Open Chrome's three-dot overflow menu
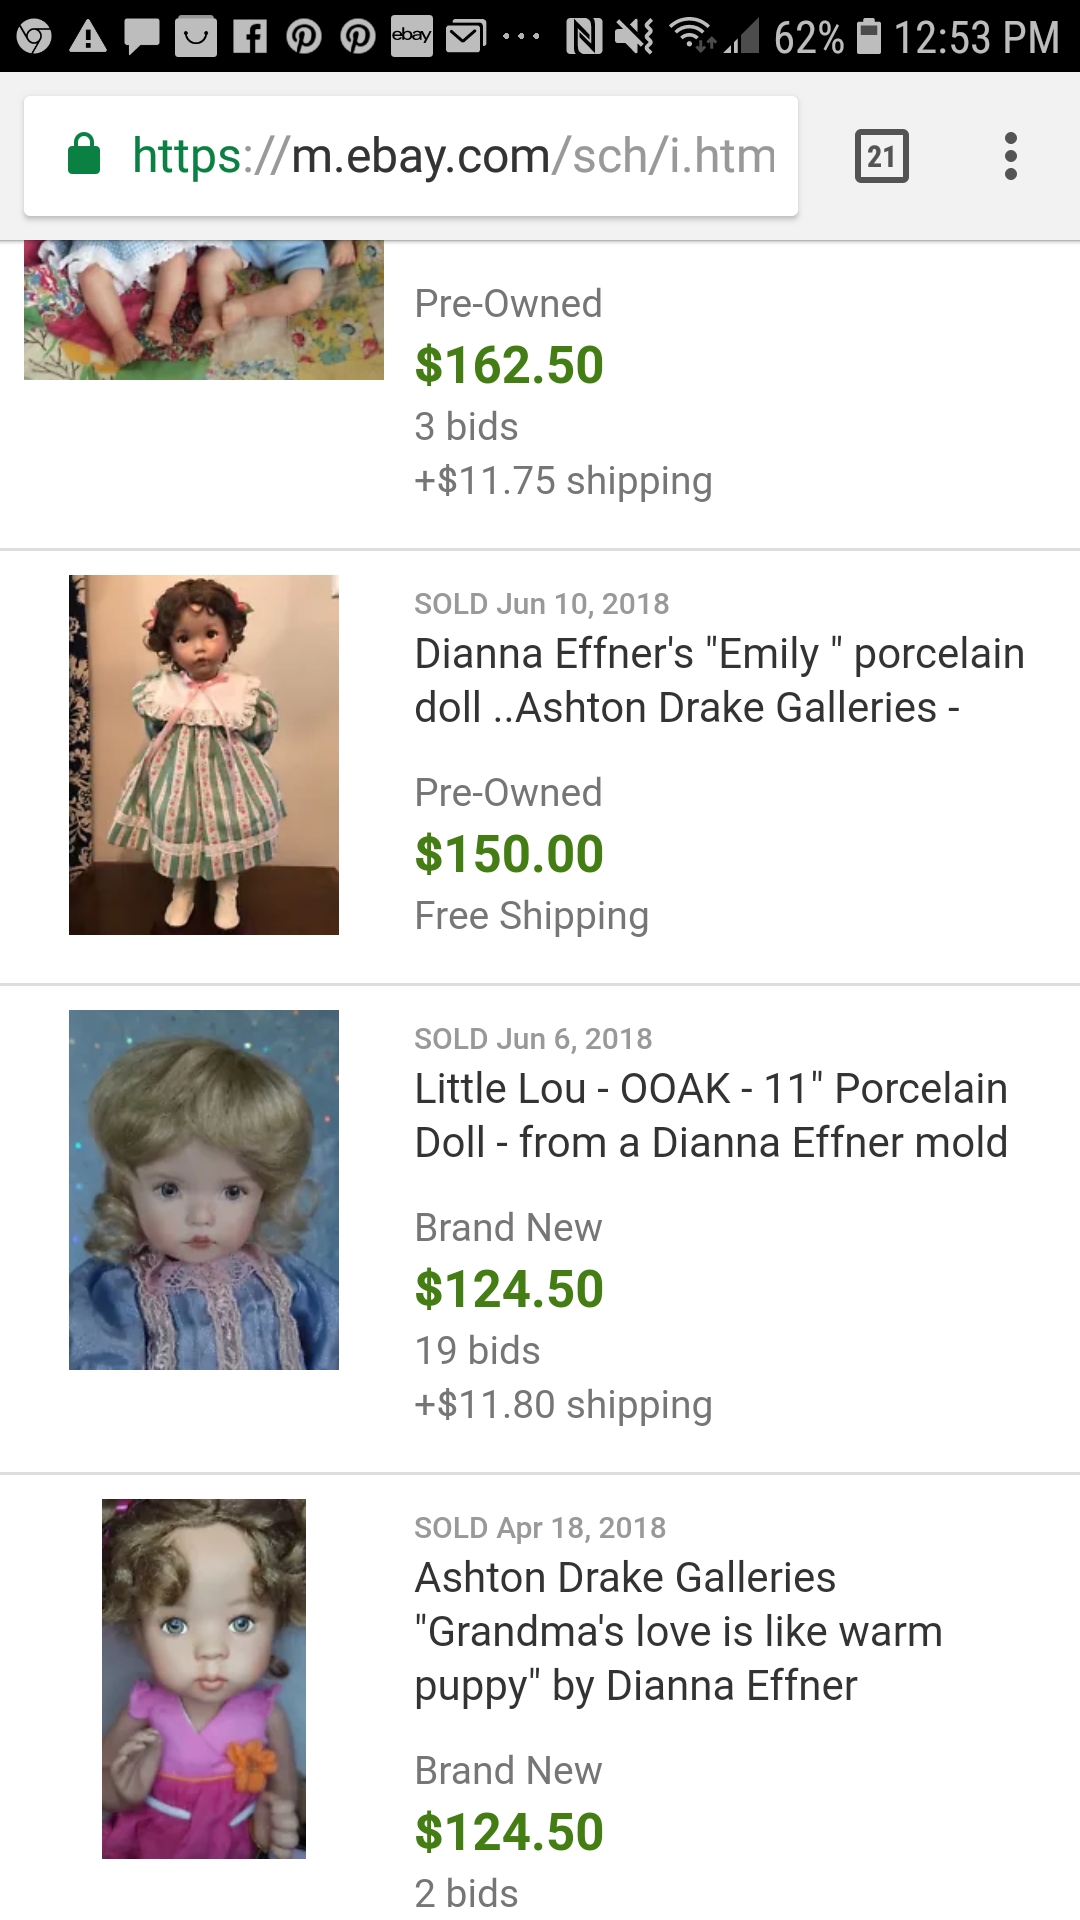The image size is (1080, 1920). click(1010, 156)
